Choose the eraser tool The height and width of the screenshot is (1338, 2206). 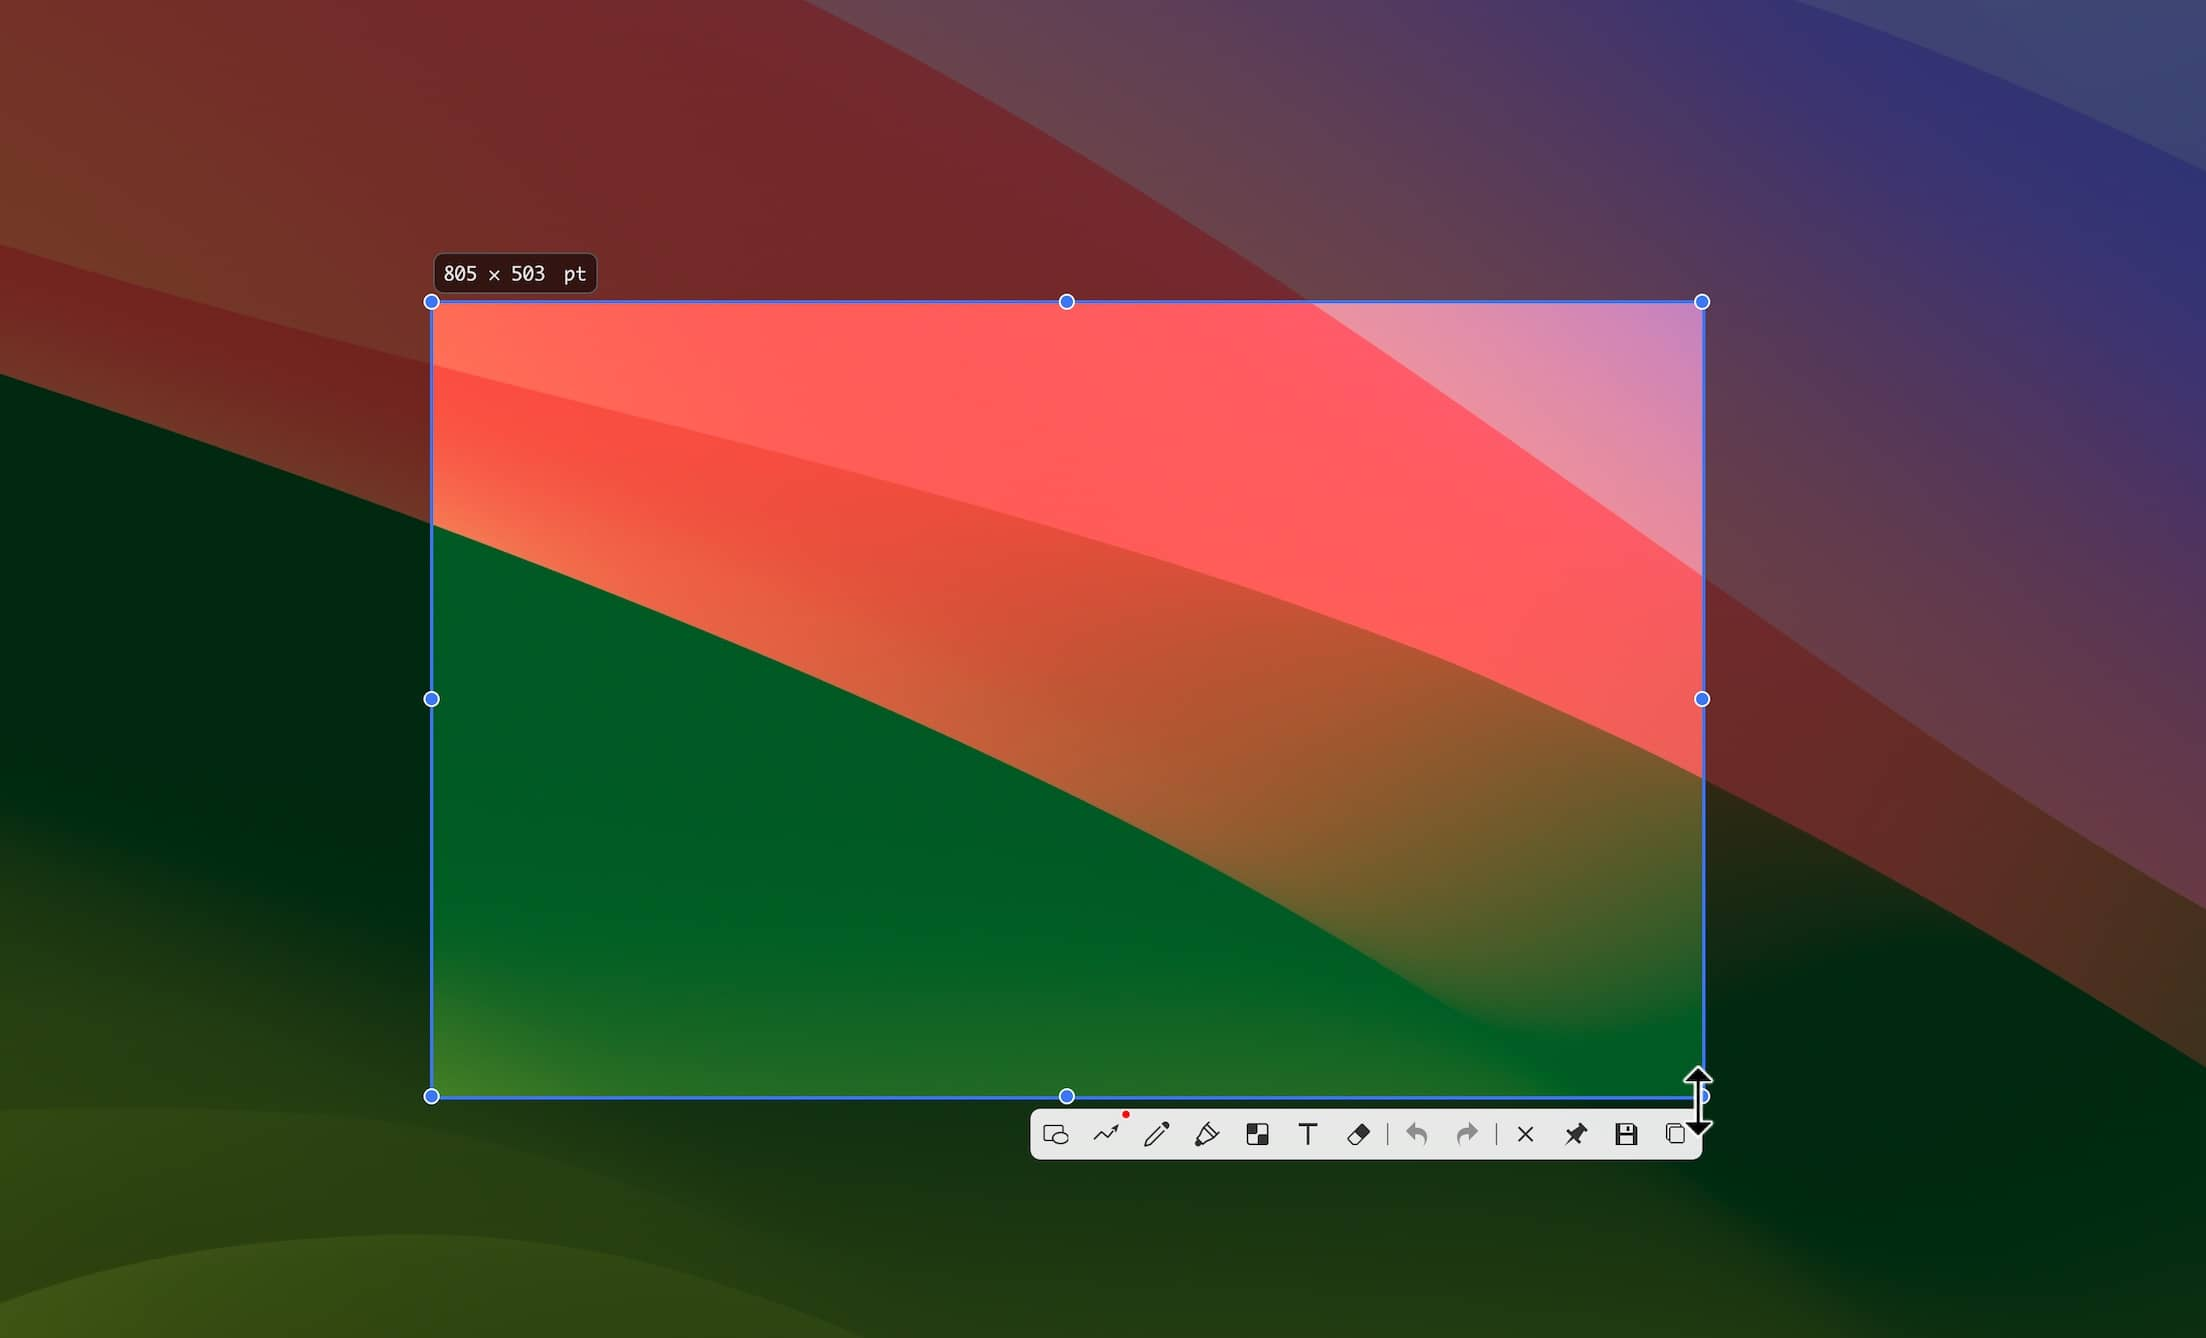pyautogui.click(x=1358, y=1134)
